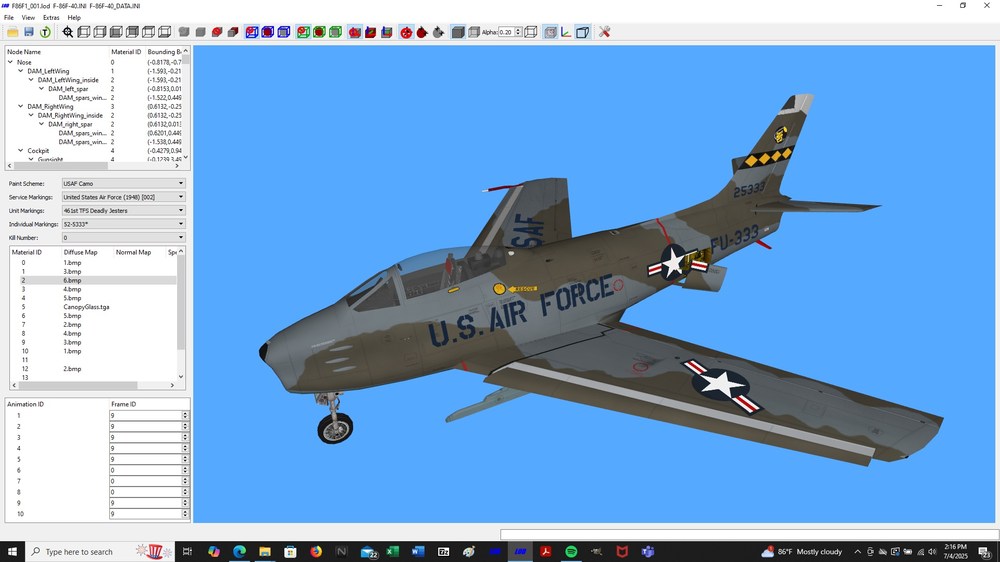Click the Alpha value spinner arrows

coord(518,32)
